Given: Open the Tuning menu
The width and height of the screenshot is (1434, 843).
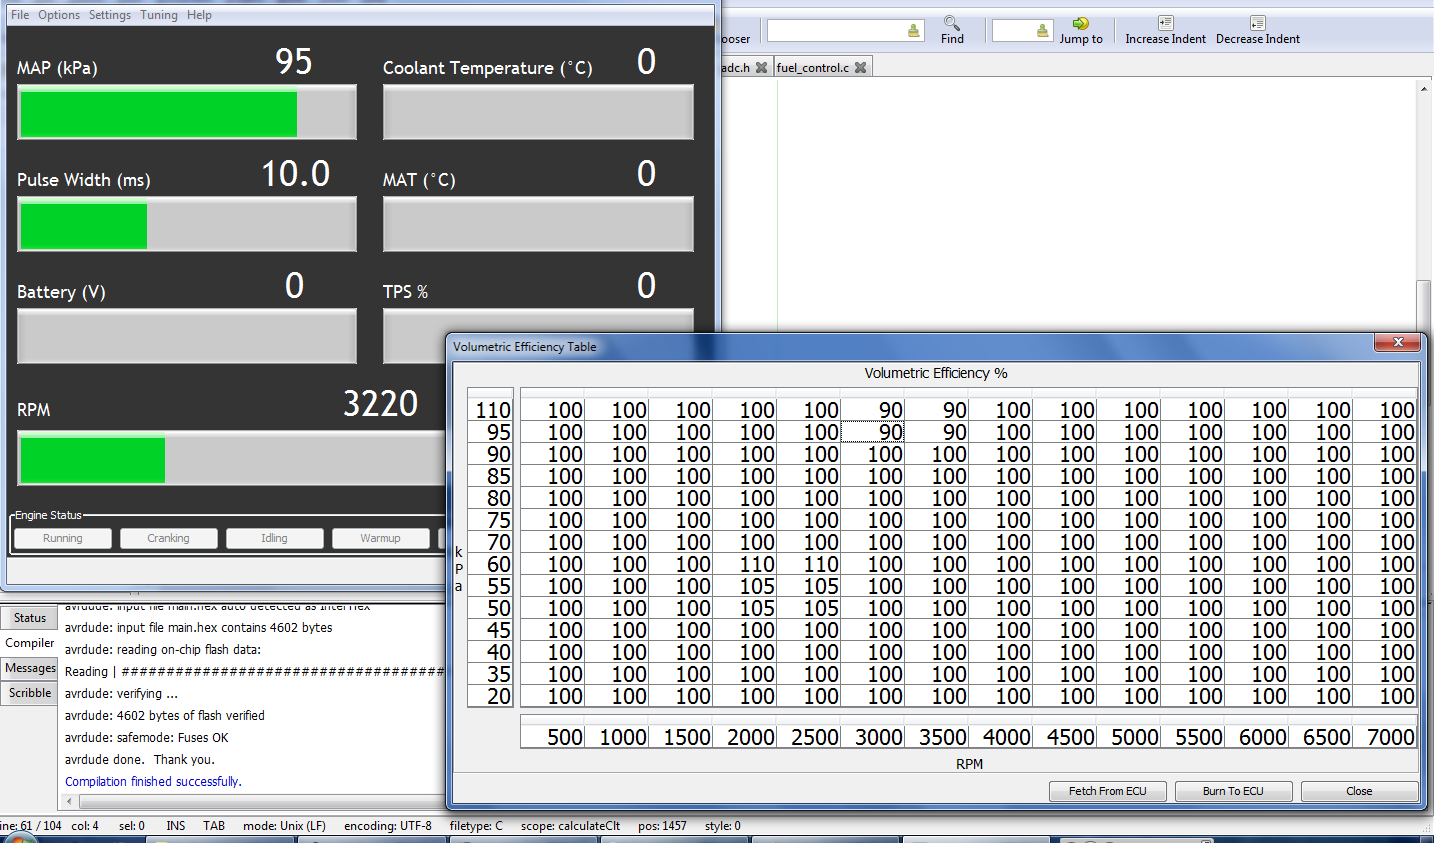Looking at the screenshot, I should [x=158, y=15].
